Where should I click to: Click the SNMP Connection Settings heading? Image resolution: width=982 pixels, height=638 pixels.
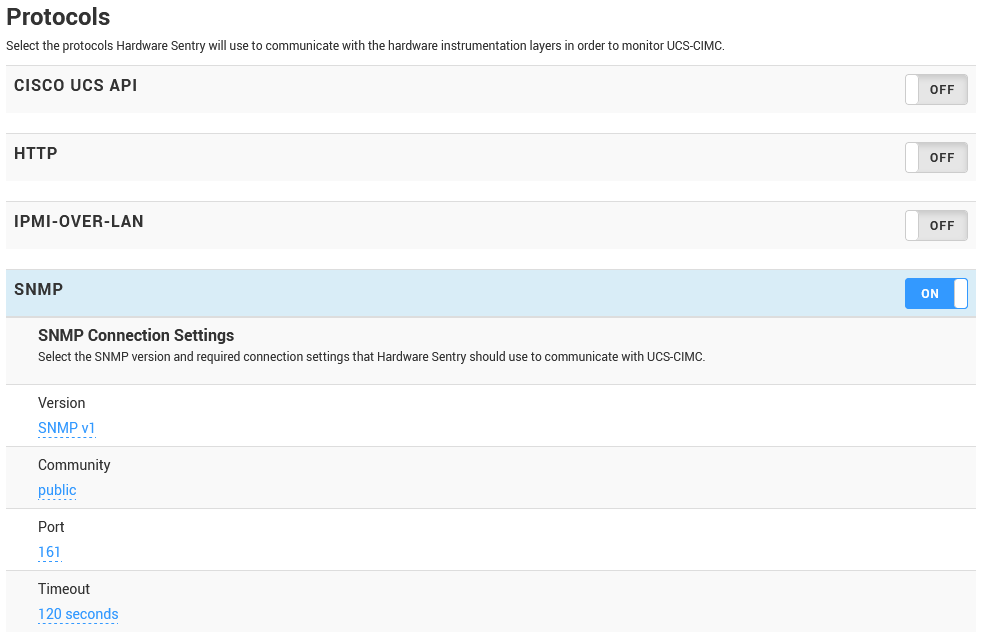(x=136, y=335)
